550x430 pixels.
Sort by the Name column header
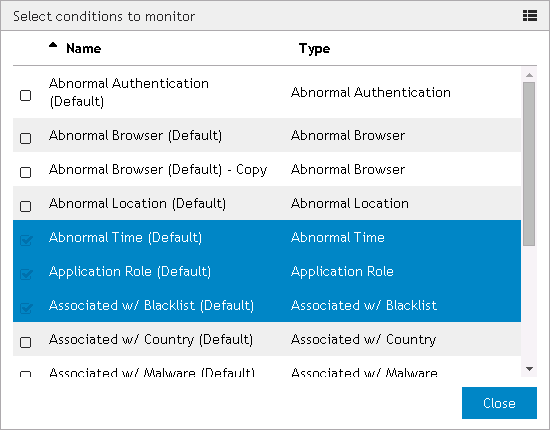click(83, 48)
